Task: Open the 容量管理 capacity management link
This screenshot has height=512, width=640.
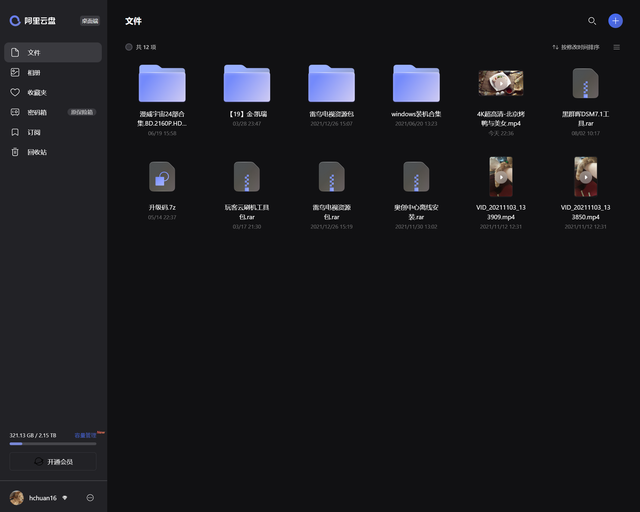Action: (85, 436)
